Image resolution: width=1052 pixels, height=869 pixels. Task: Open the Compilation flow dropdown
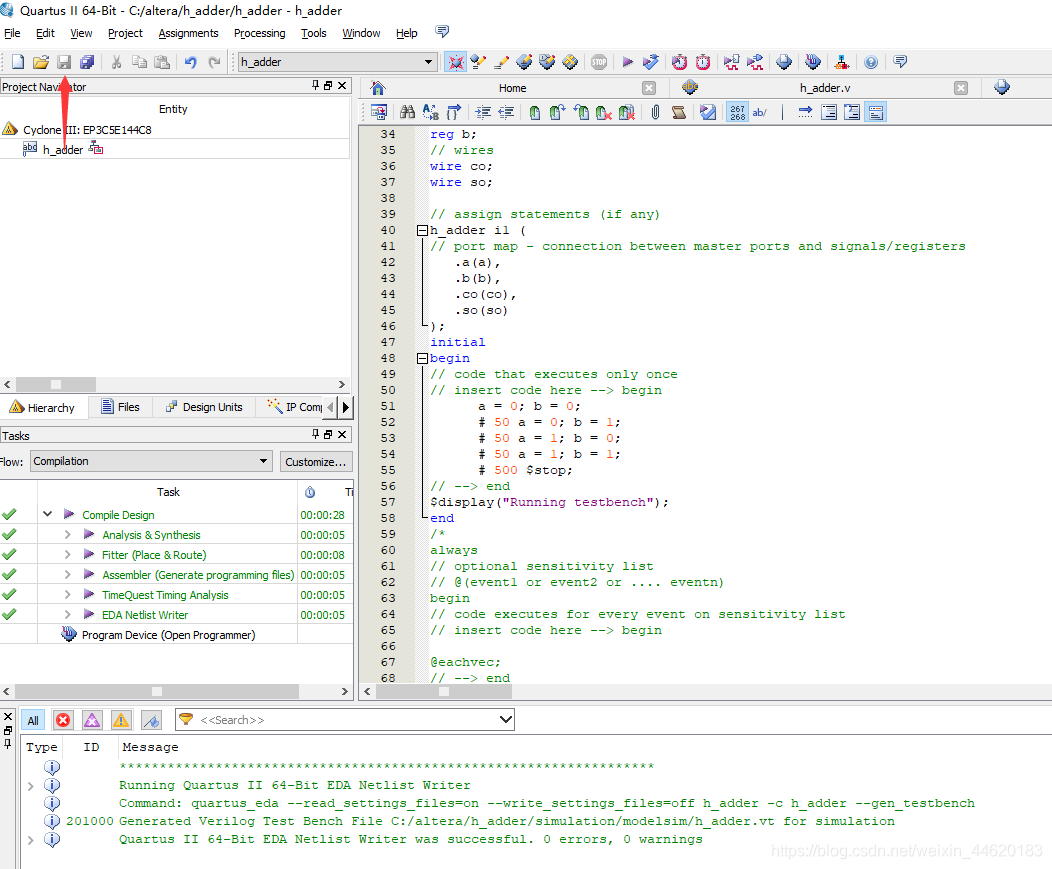[x=264, y=461]
